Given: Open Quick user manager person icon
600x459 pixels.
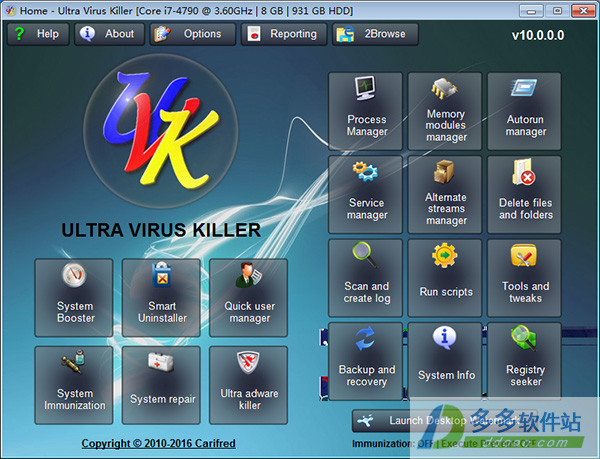Looking at the screenshot, I should coord(249,275).
